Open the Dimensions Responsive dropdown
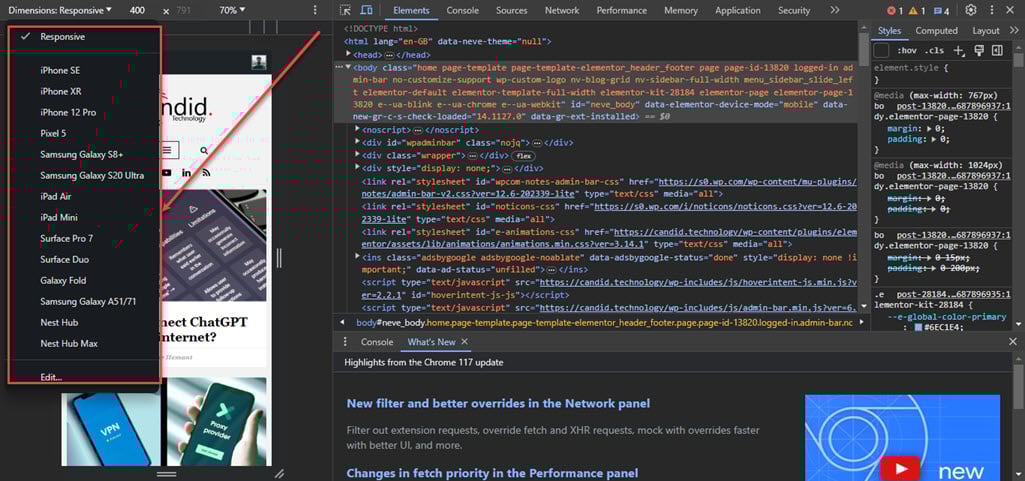The width and height of the screenshot is (1025, 481). click(60, 10)
